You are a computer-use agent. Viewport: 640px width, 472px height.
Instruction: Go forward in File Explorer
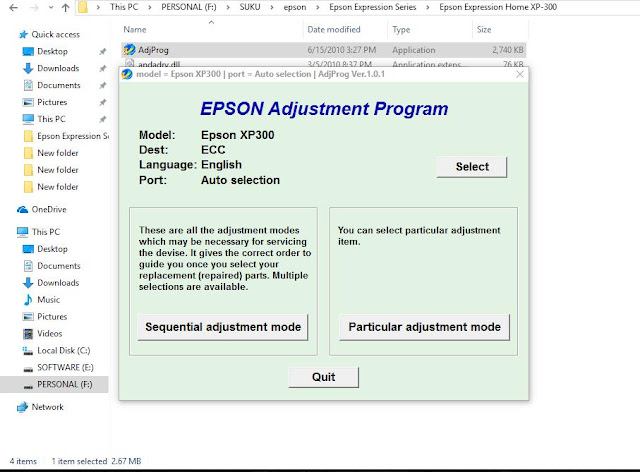click(34, 7)
